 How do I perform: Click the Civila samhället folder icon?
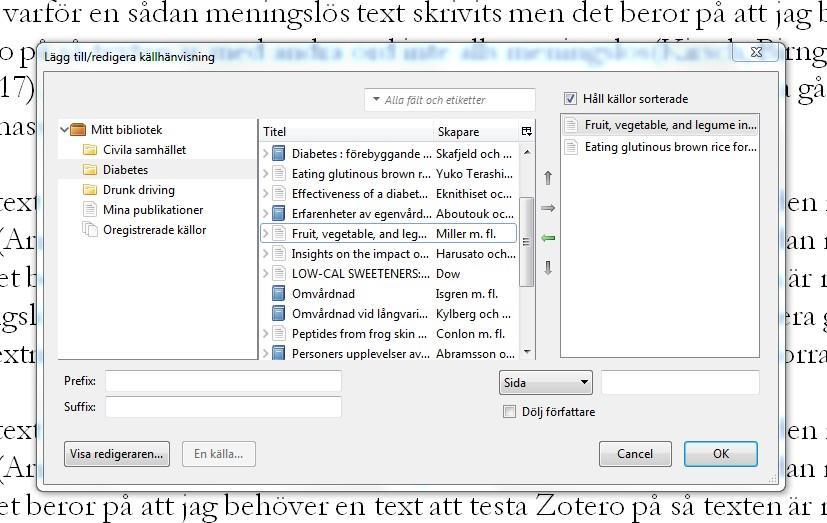click(90, 150)
